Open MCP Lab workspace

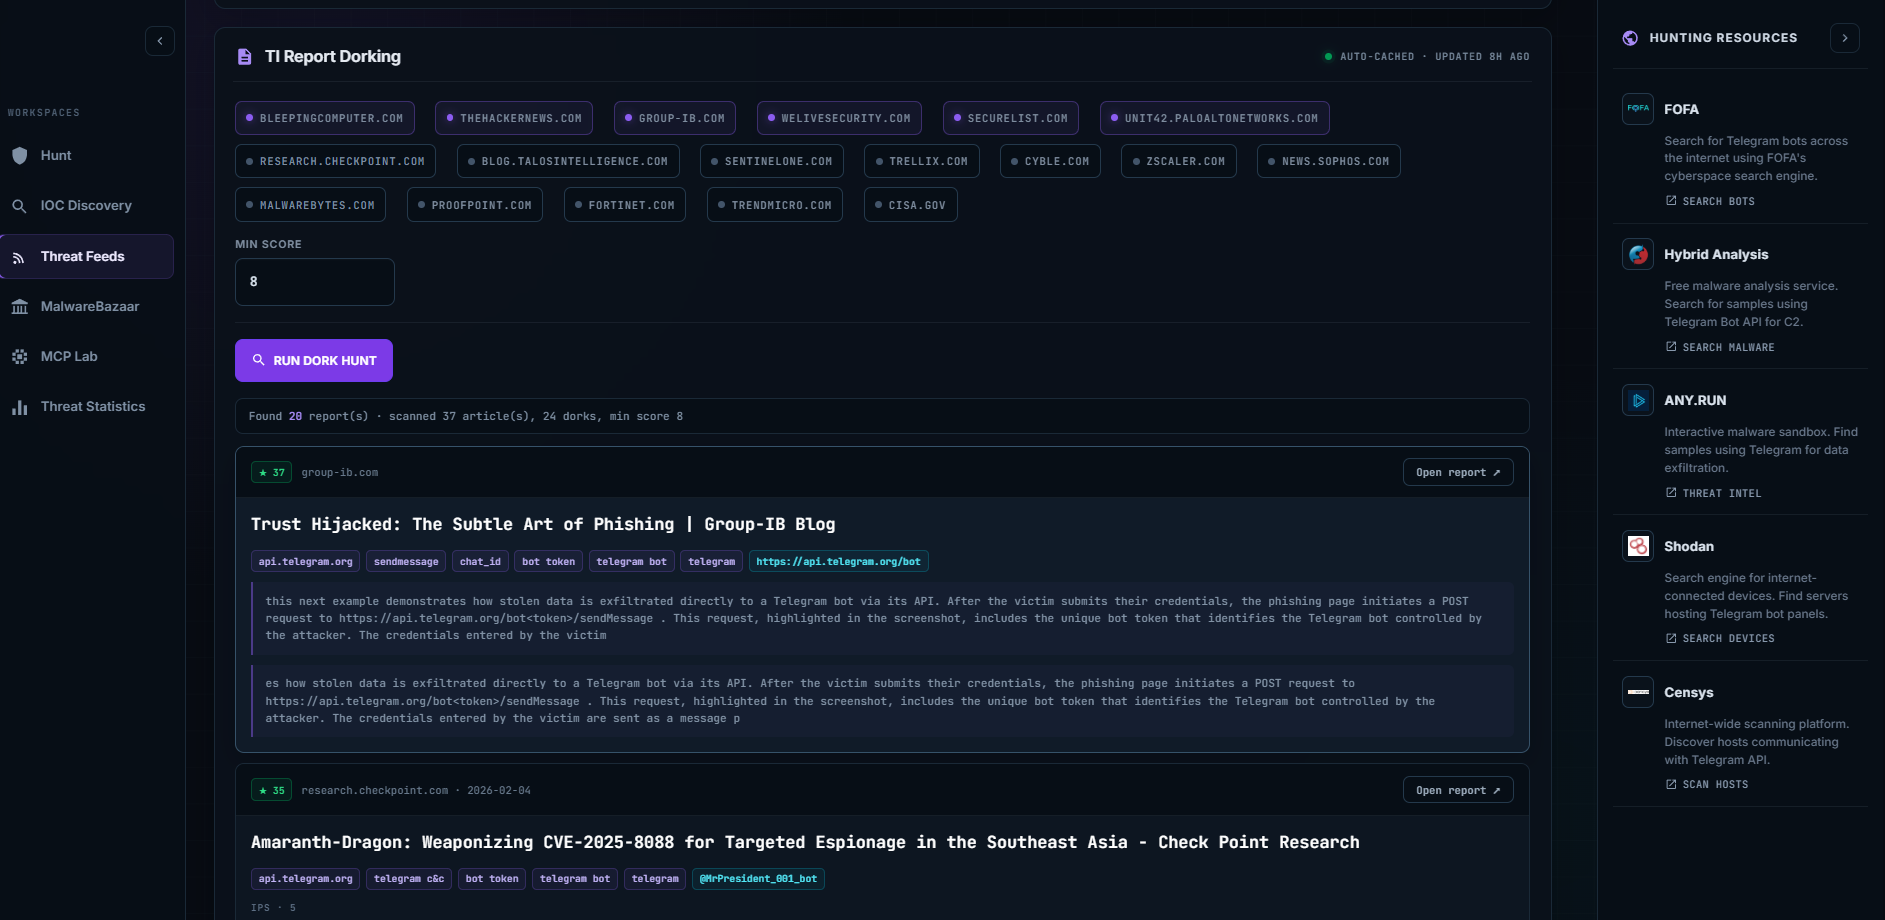coord(87,357)
